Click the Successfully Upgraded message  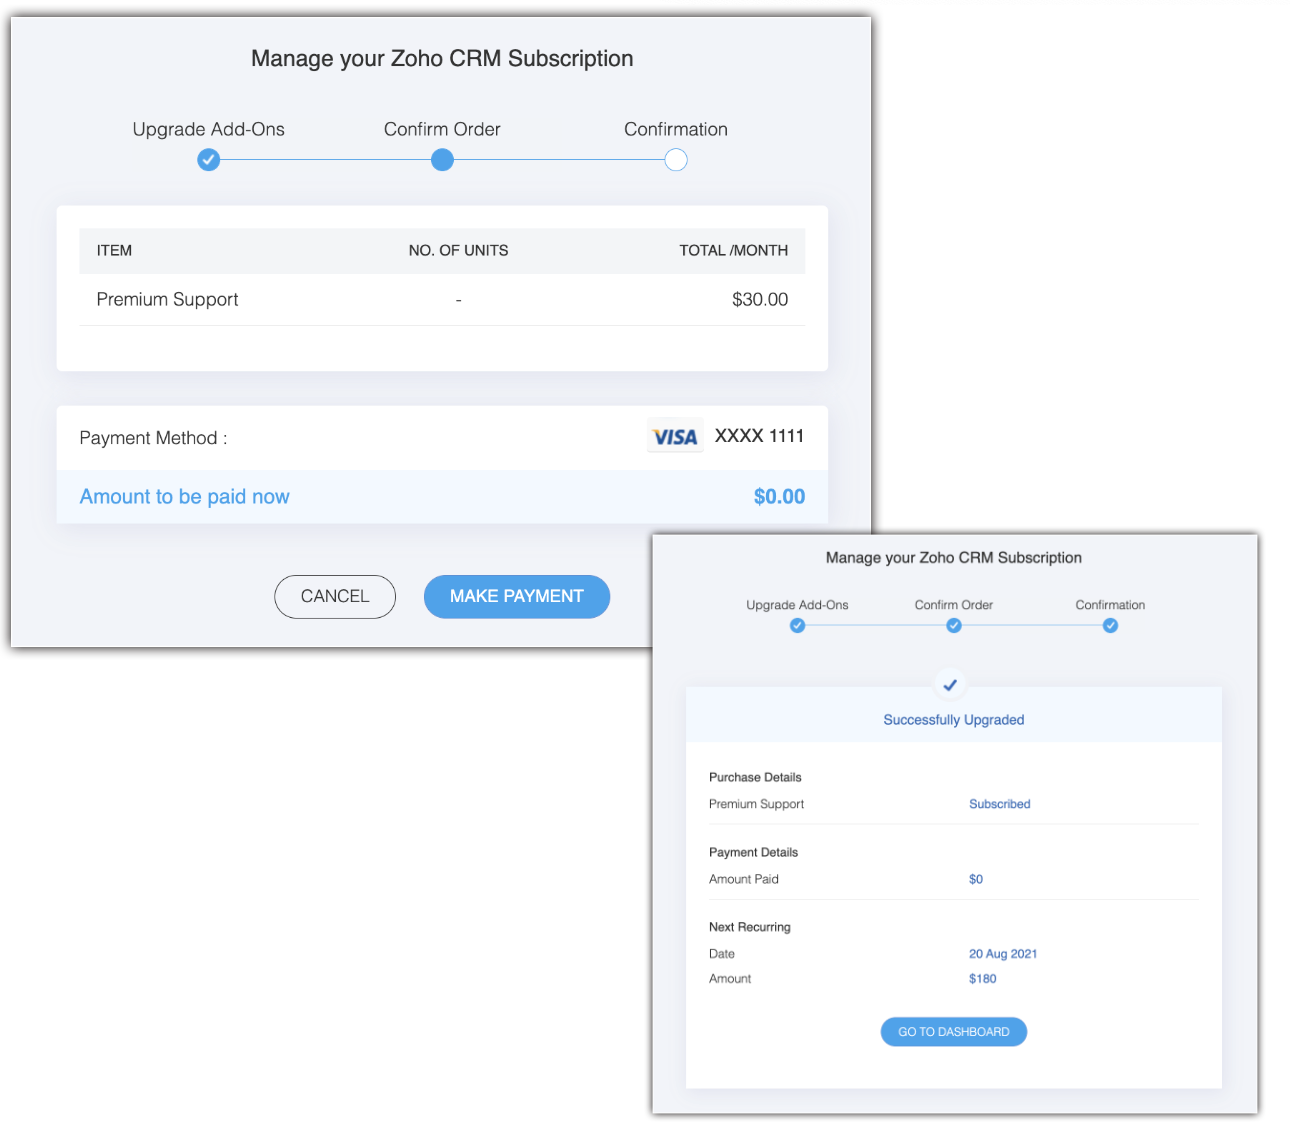click(x=954, y=720)
